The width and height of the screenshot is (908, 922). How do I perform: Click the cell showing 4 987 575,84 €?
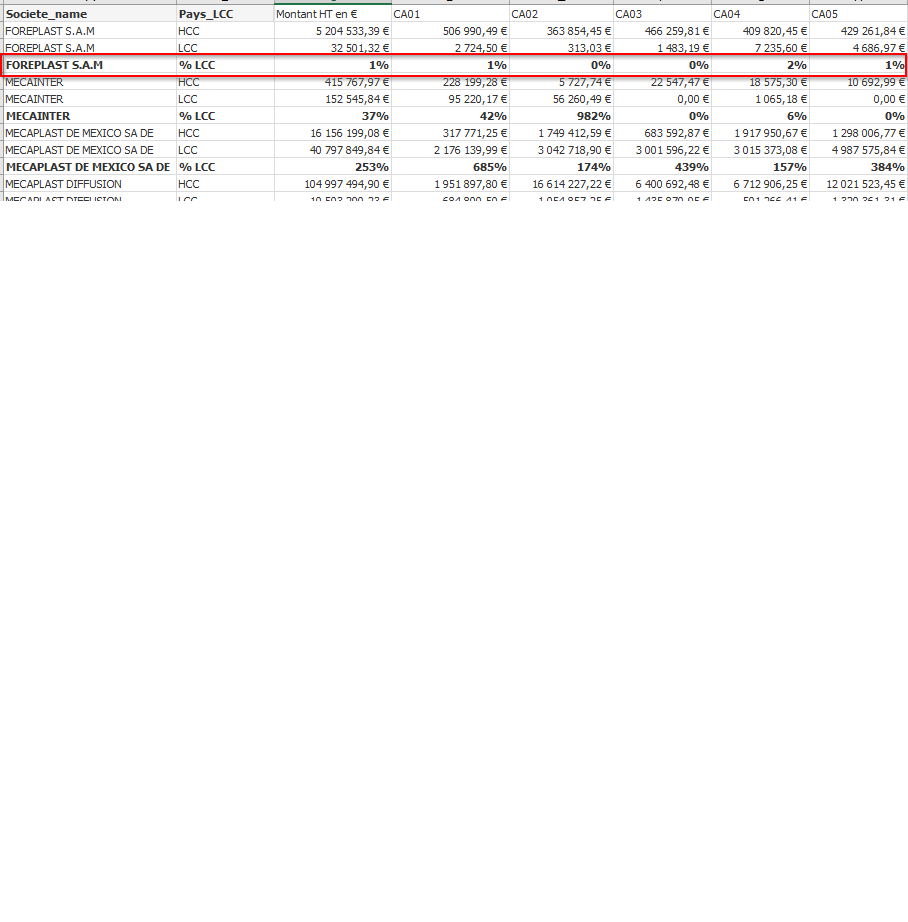click(x=859, y=150)
